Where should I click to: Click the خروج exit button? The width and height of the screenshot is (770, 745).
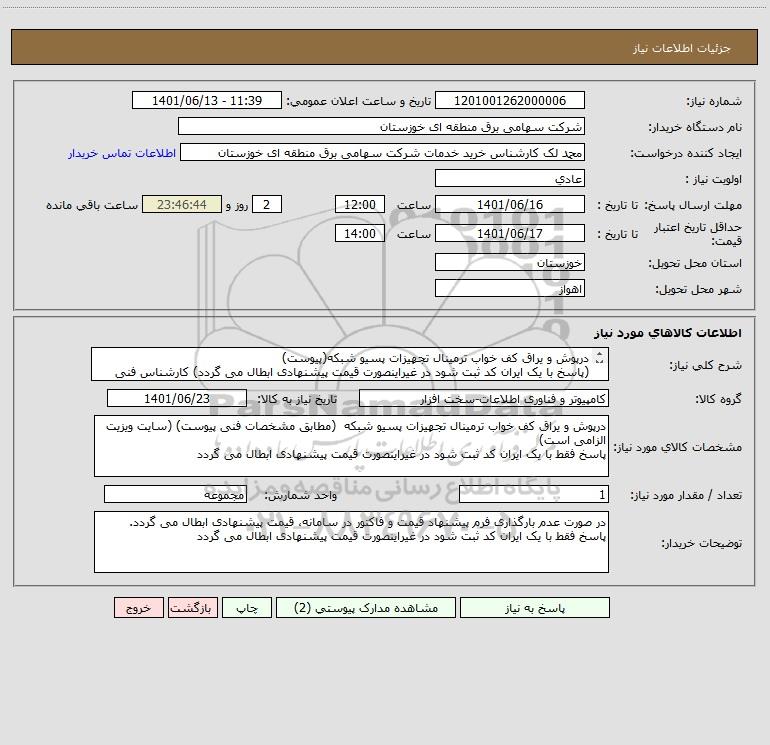pyautogui.click(x=138, y=608)
